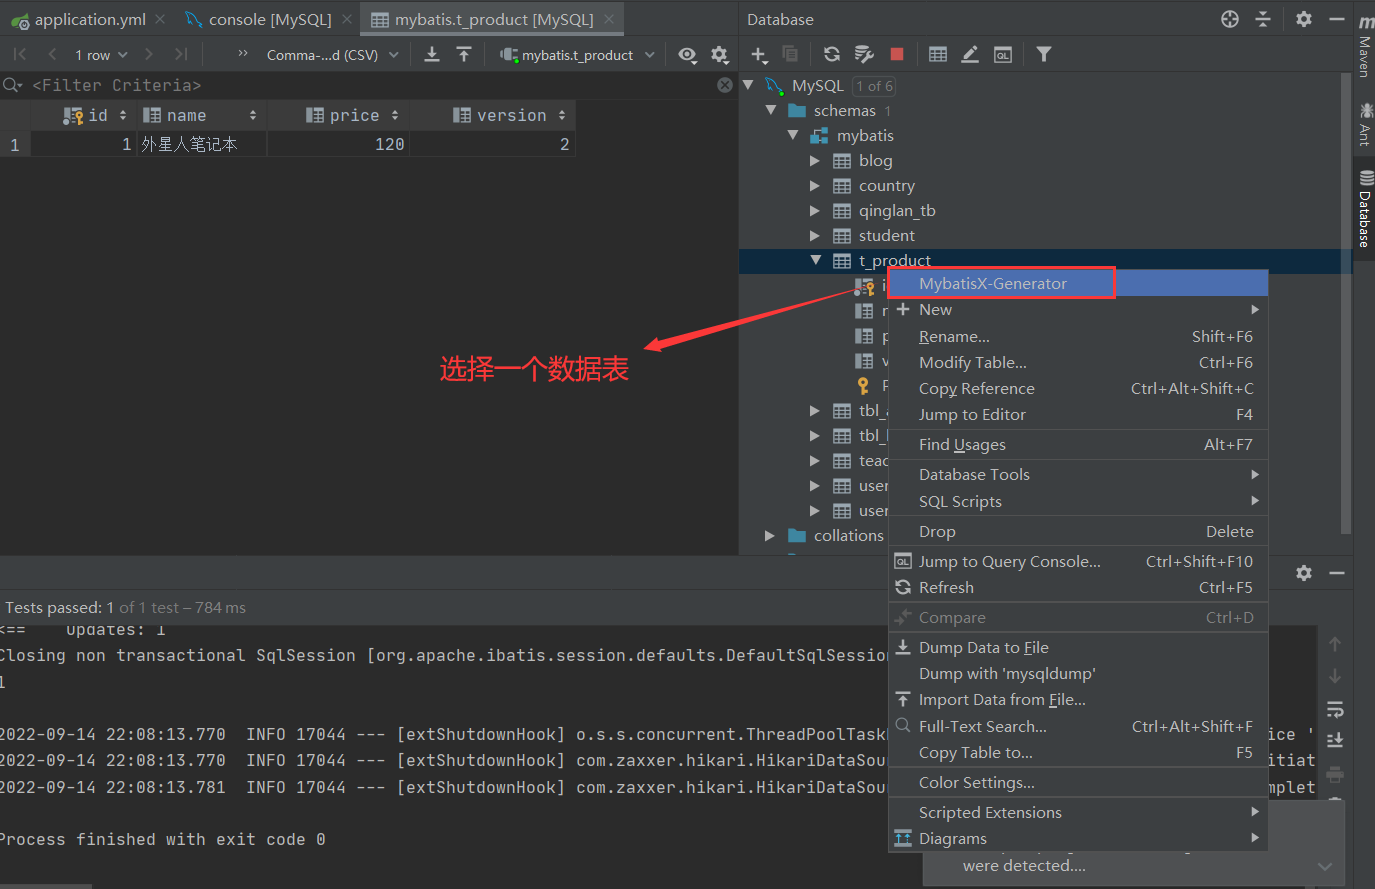This screenshot has width=1375, height=889.
Task: Clear the Filter Criteria field
Action: pos(725,85)
